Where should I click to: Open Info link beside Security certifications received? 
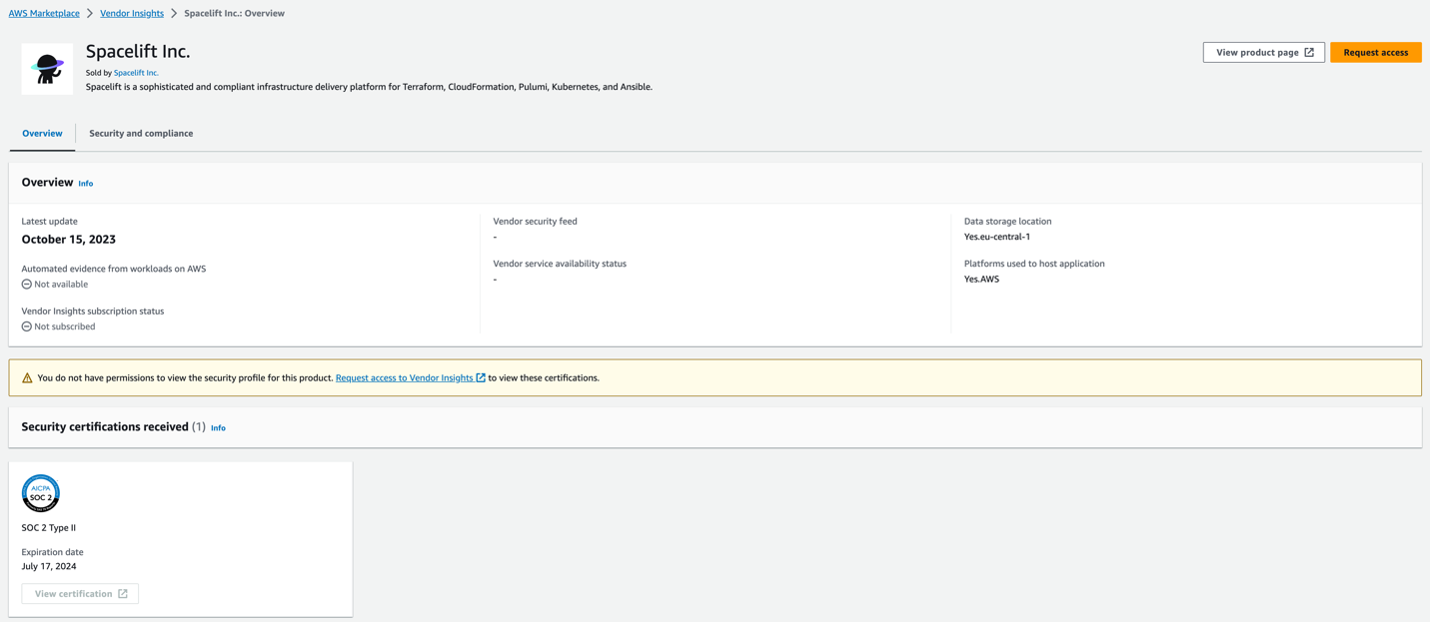218,428
